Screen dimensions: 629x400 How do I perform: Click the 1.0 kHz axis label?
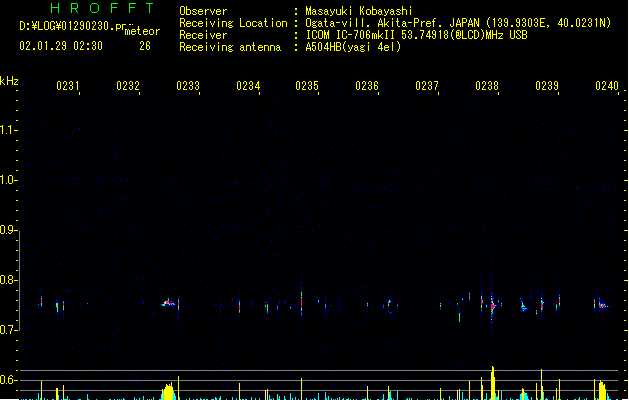(8, 180)
